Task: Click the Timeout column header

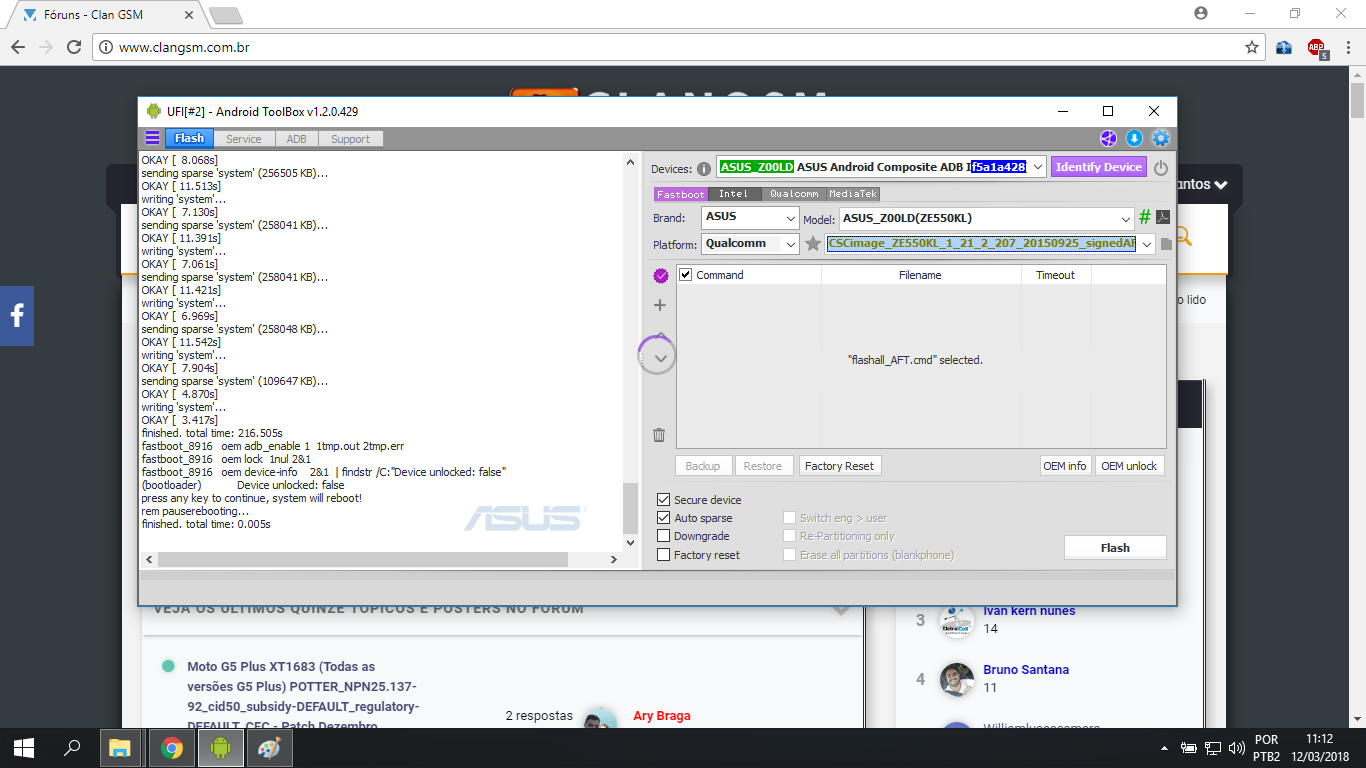Action: 1056,275
